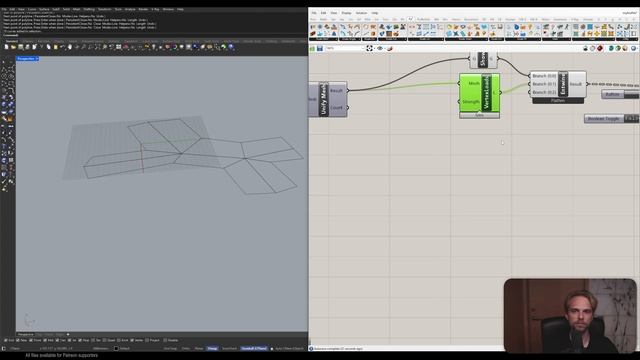The height and width of the screenshot is (360, 640).
Task: Click Grasshopper open file icon on canvas toolbar
Action: pos(312,48)
